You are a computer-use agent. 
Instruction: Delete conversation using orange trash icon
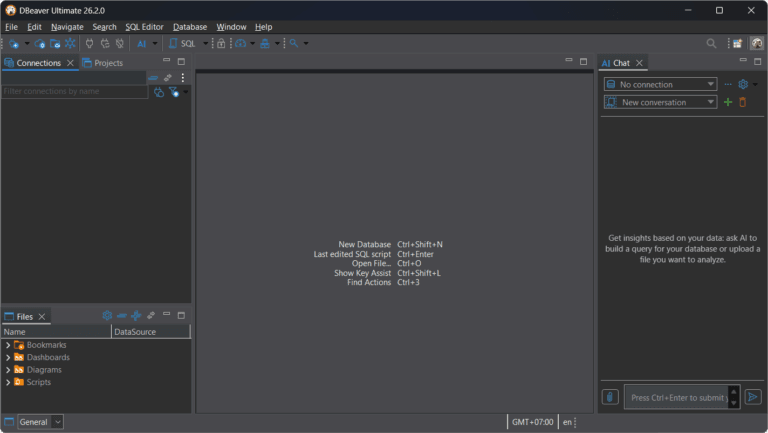743,102
